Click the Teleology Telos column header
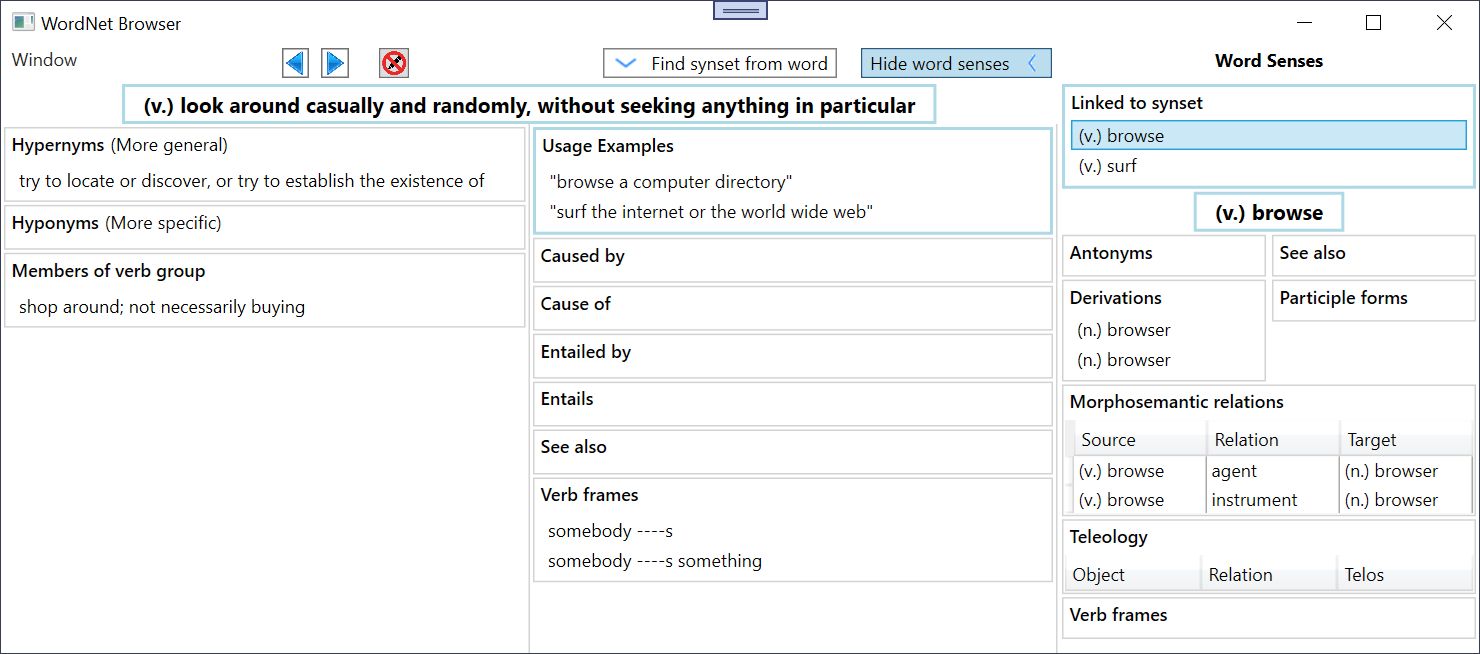This screenshot has width=1480, height=654. tap(1404, 575)
